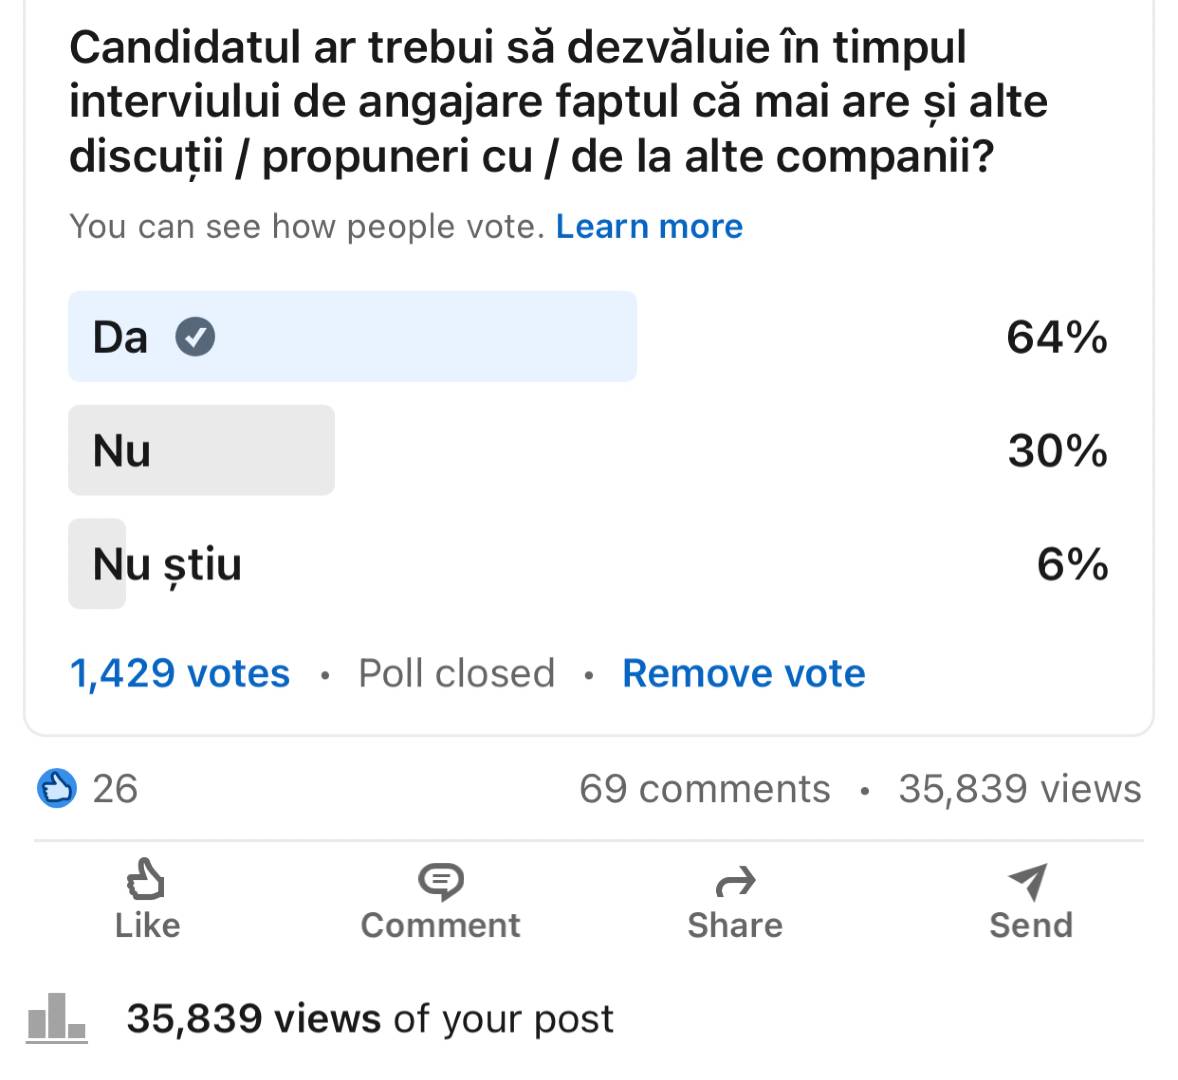Click the 26 reactions count
The width and height of the screenshot is (1178, 1080).
click(115, 789)
